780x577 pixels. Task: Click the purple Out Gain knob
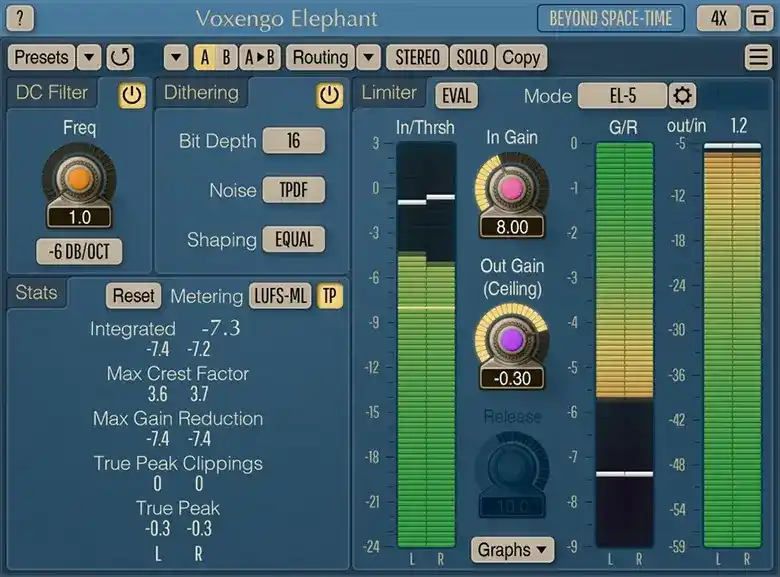pyautogui.click(x=511, y=340)
